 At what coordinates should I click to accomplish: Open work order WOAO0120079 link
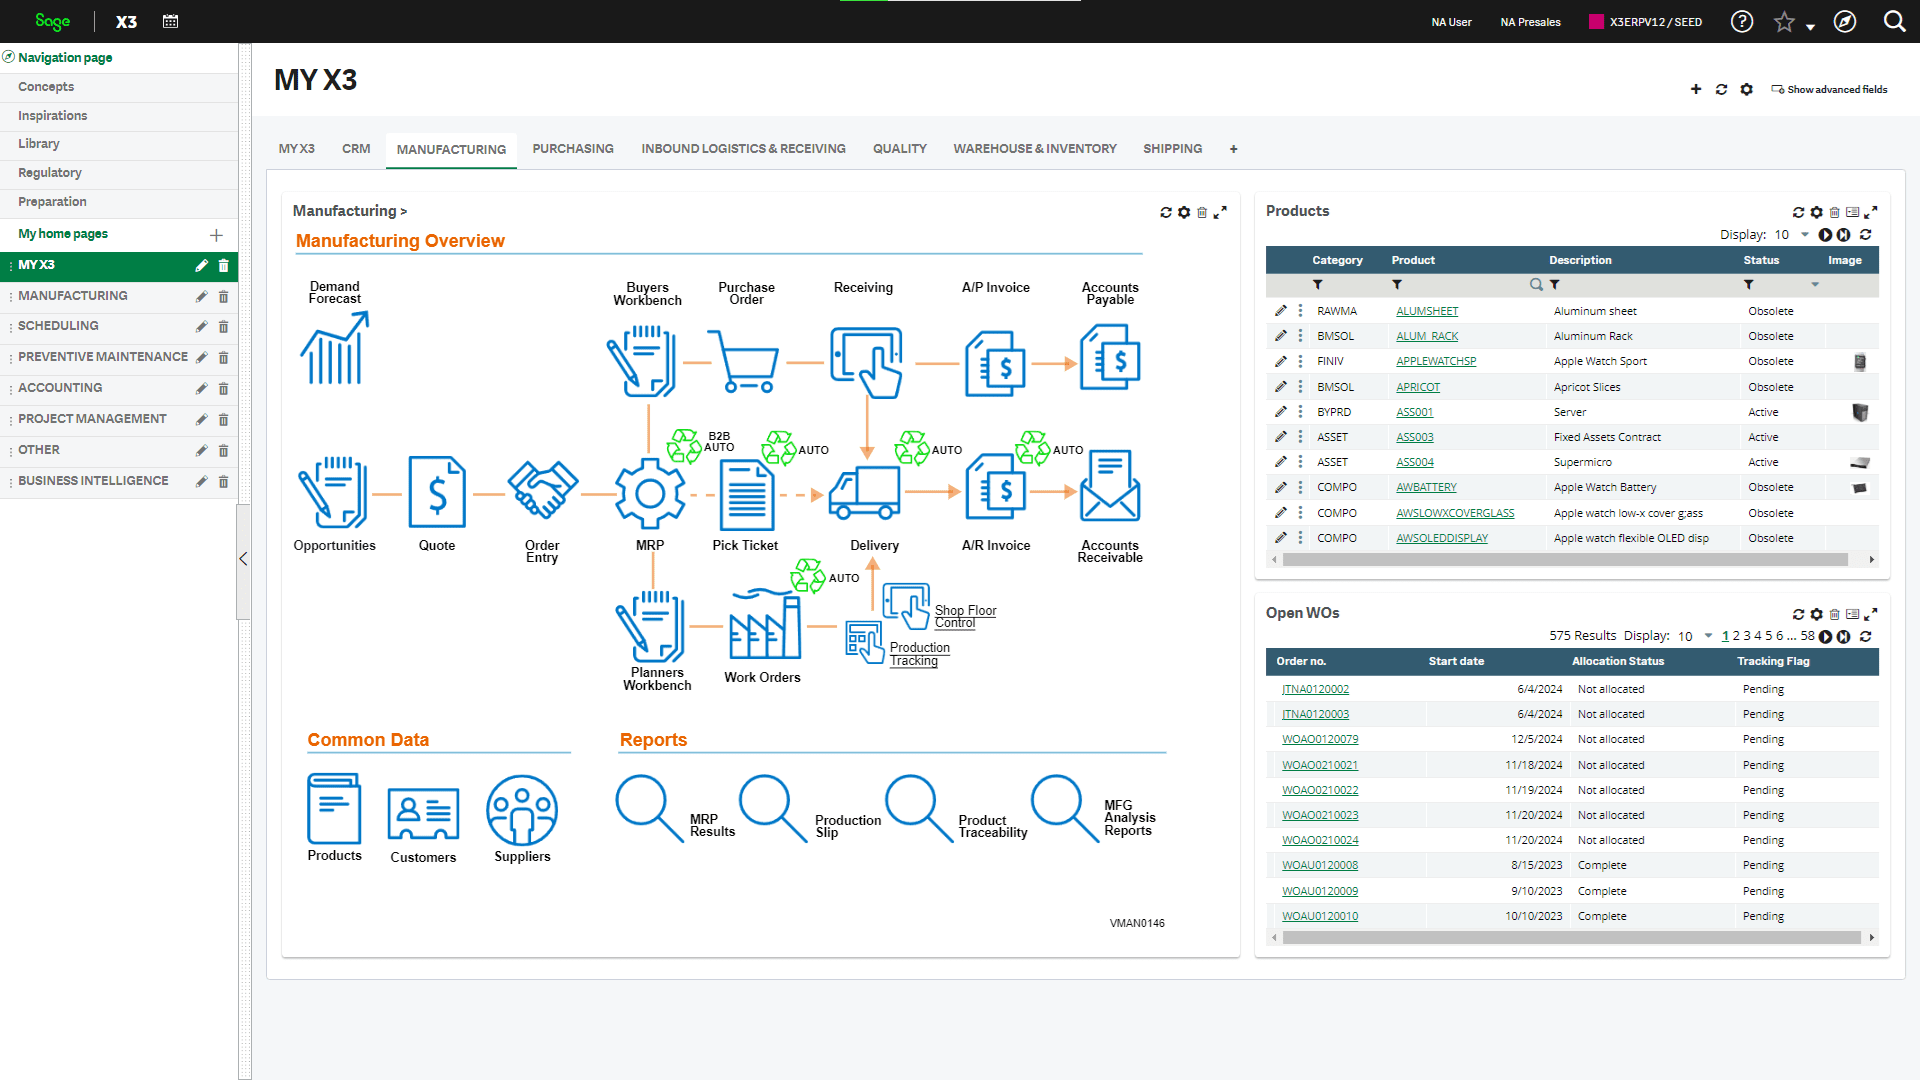pos(1320,740)
